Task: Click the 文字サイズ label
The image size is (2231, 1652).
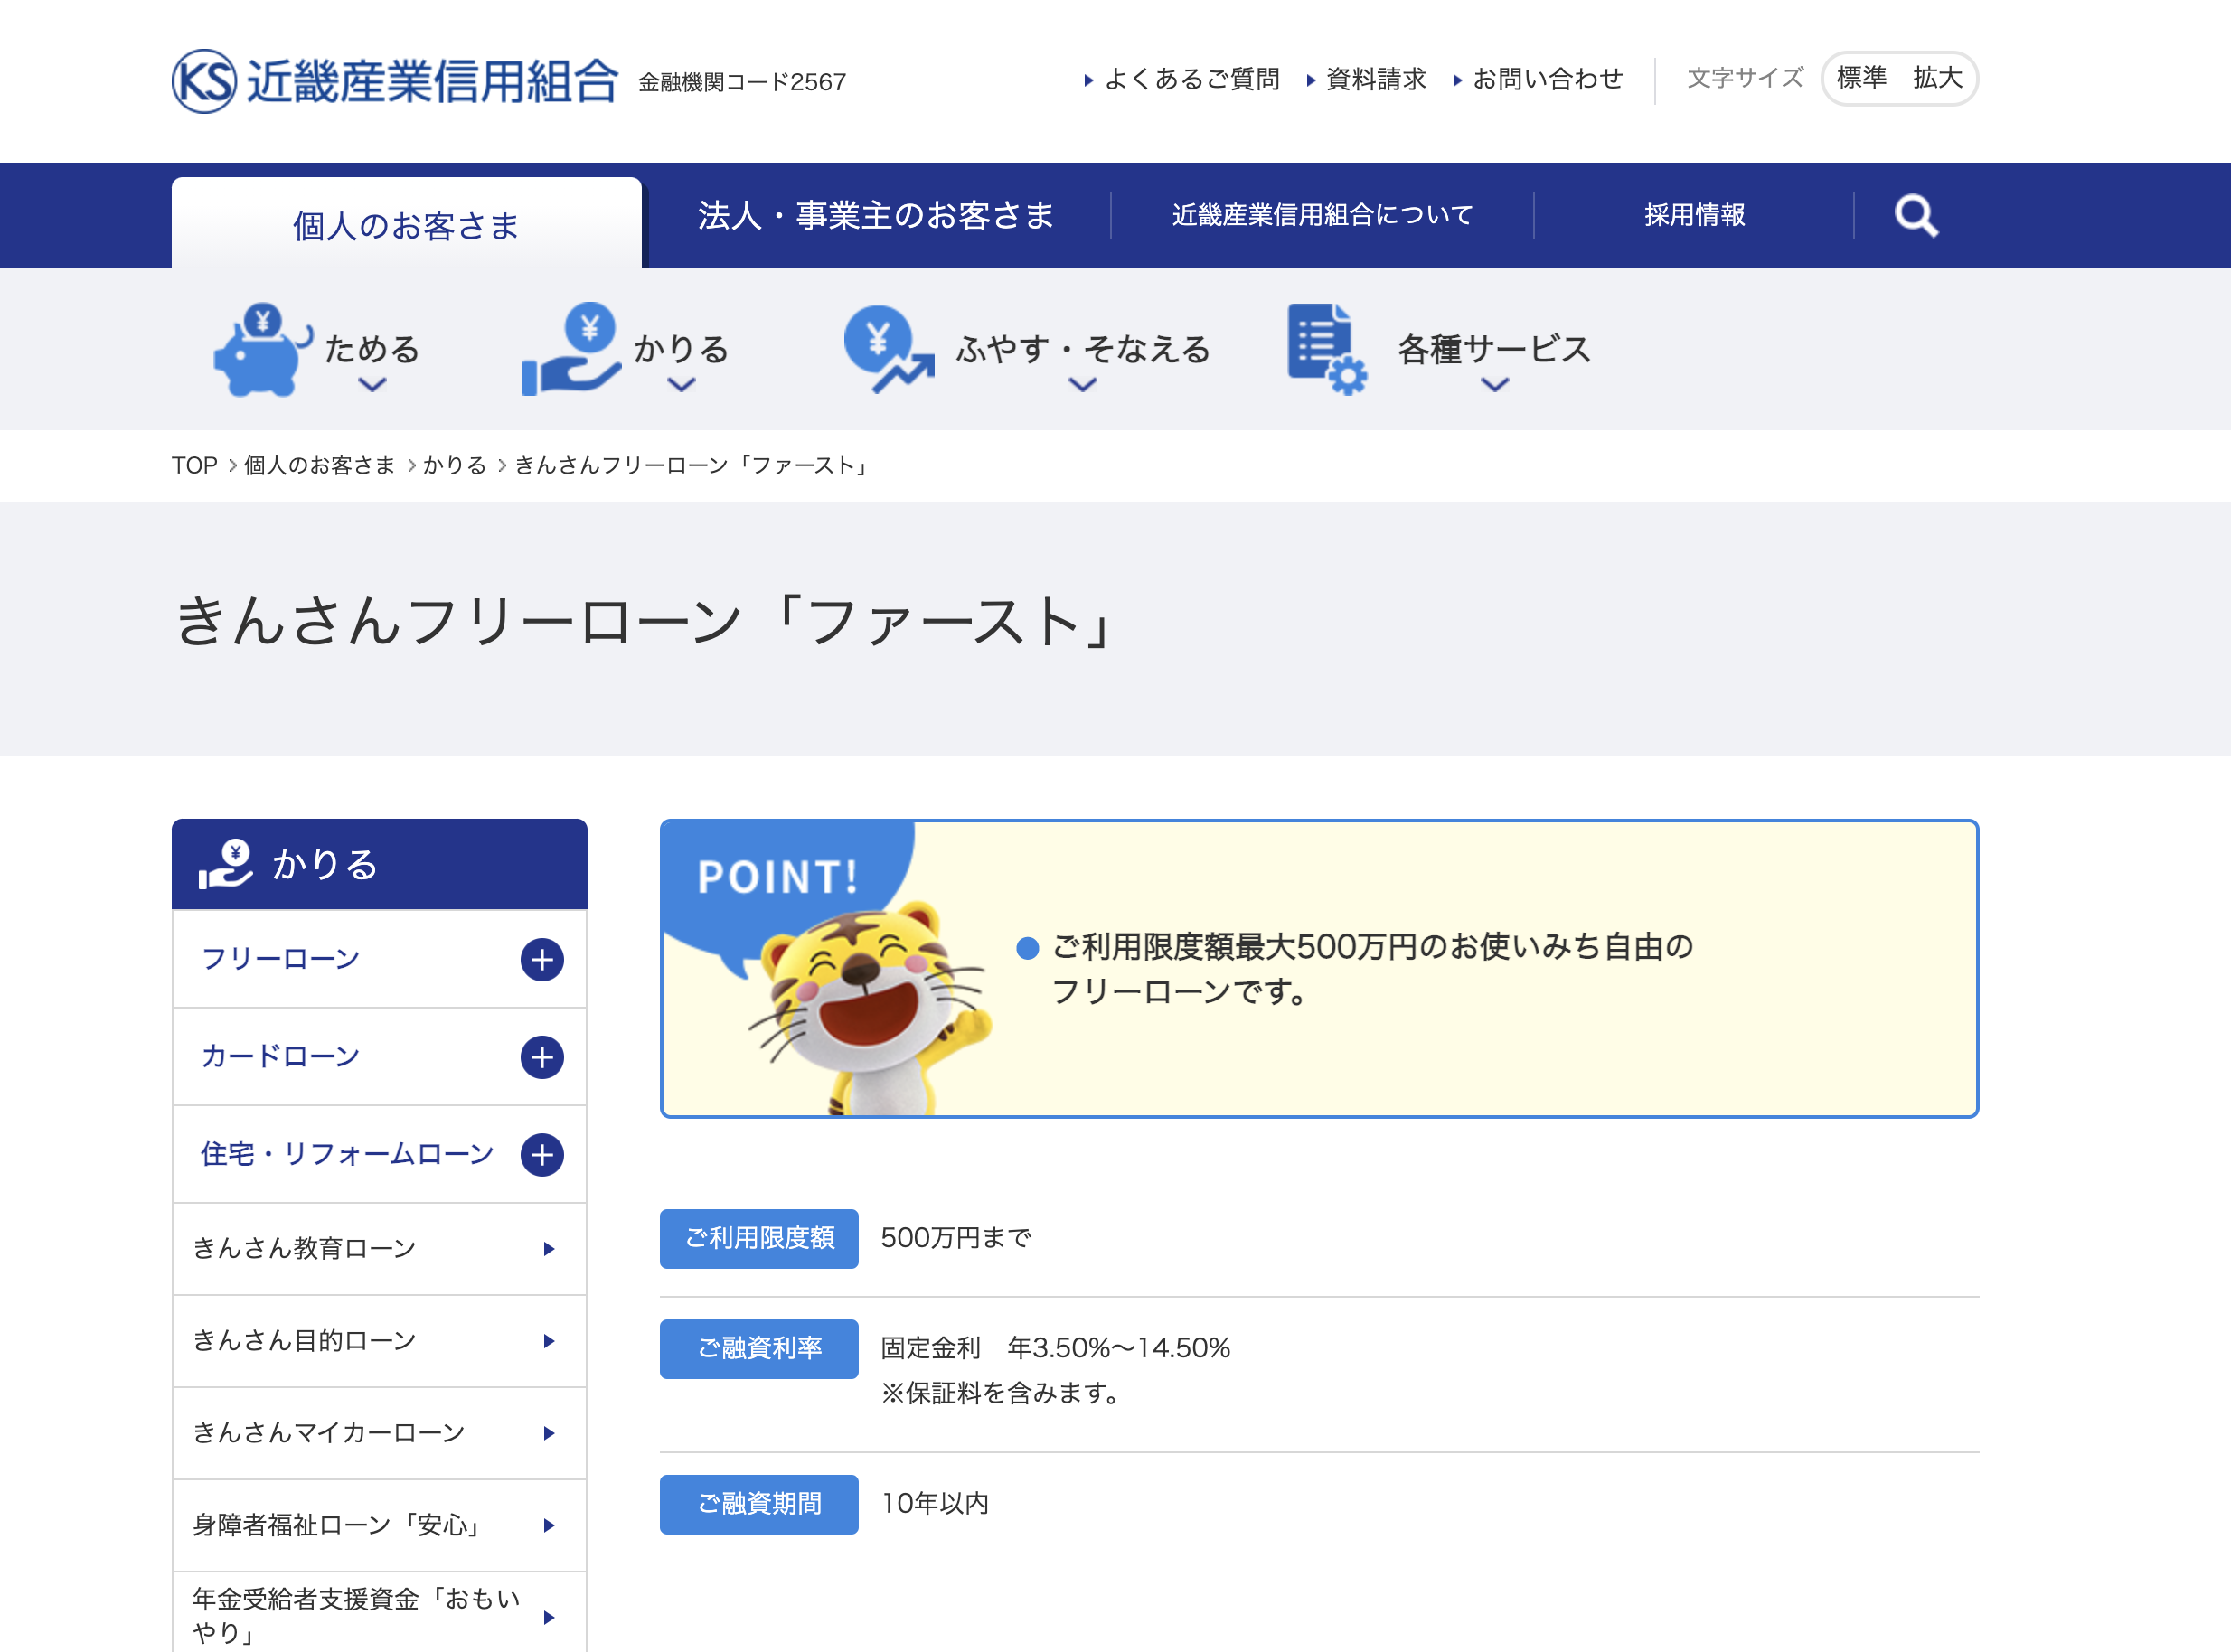Action: [x=1745, y=78]
